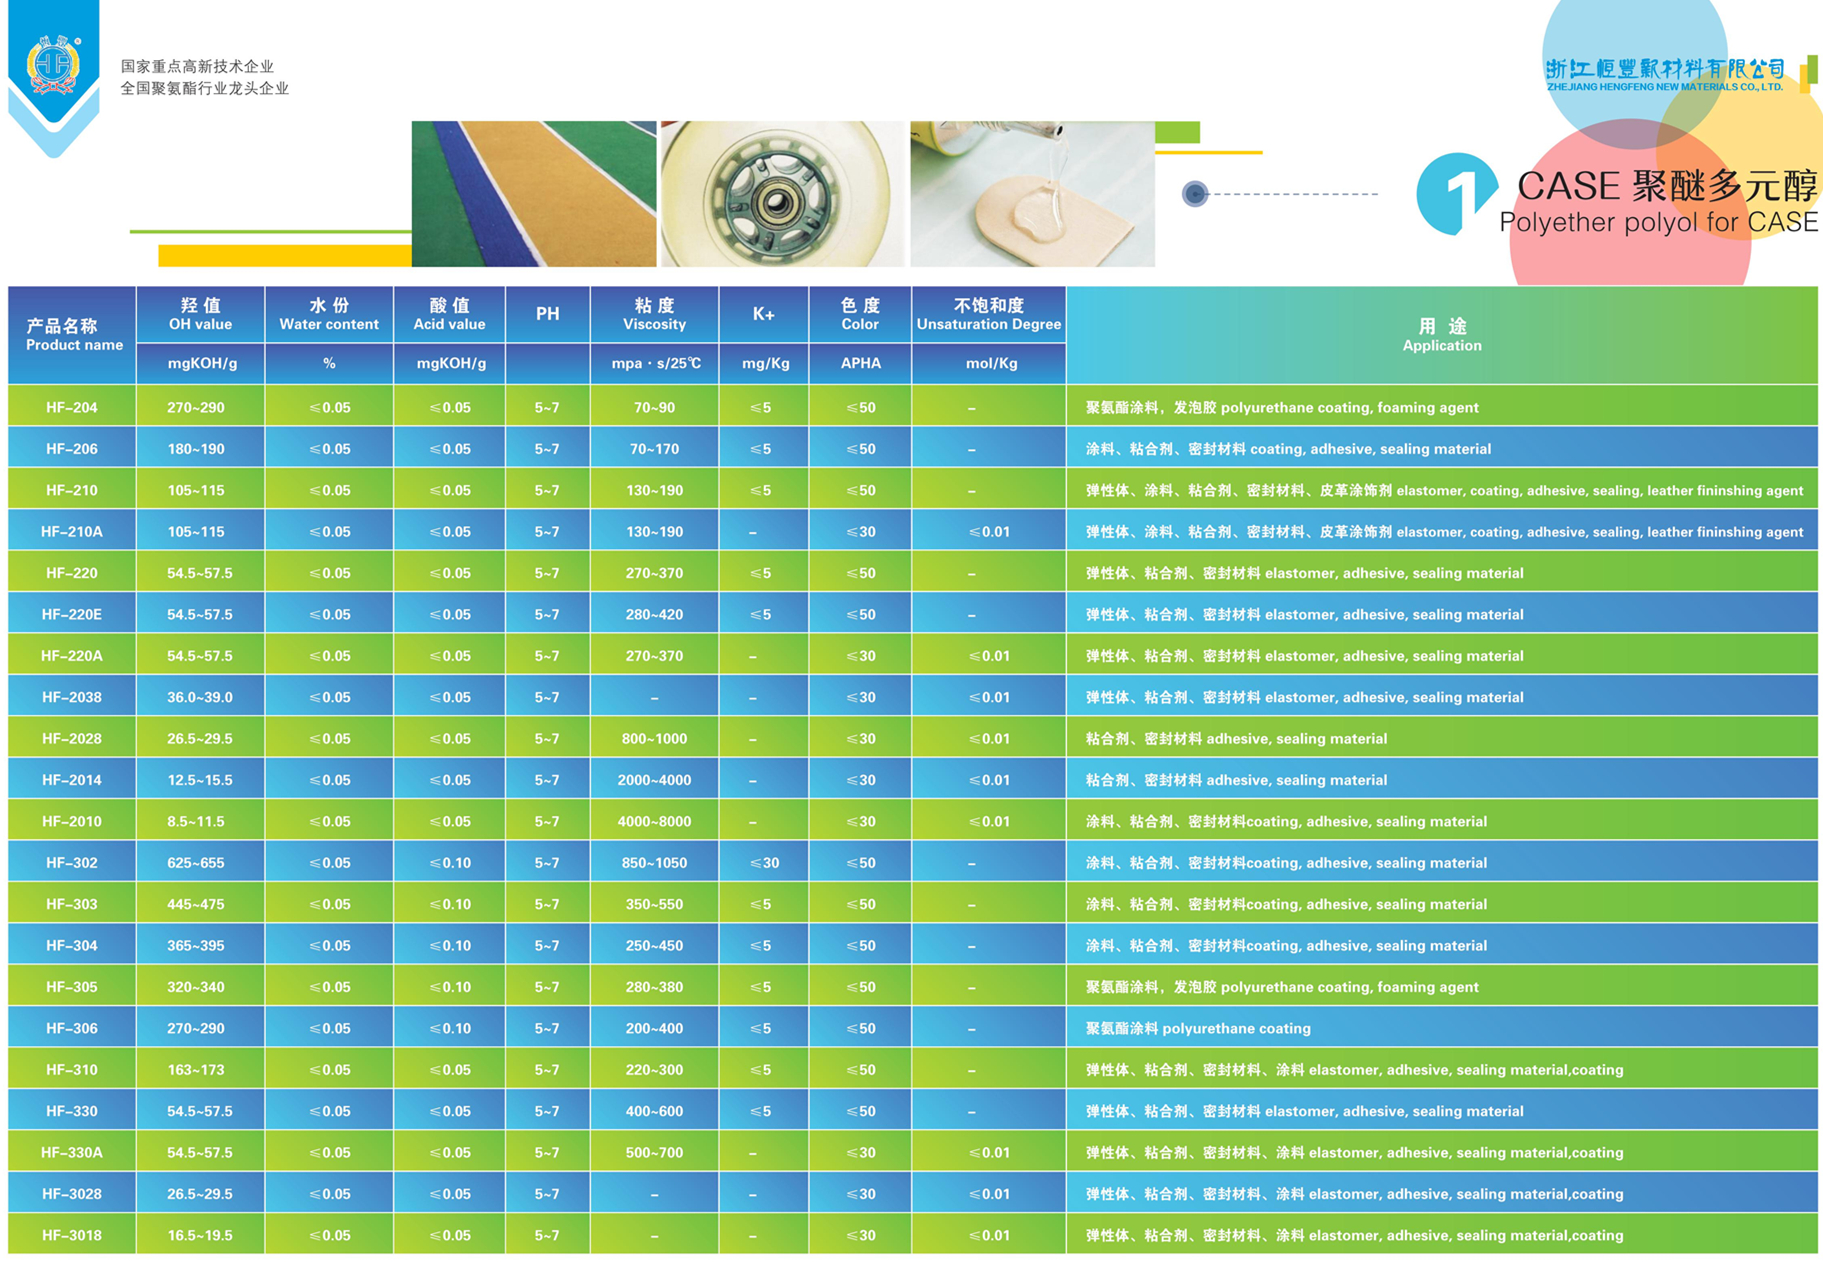The image size is (1823, 1262).
Task: Click the Unsaturation Degree column header
Action: click(x=988, y=314)
